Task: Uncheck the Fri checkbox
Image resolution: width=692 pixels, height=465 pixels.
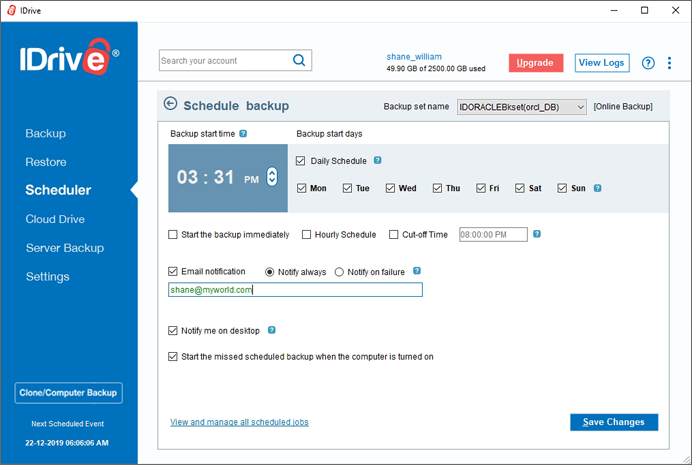Action: pyautogui.click(x=481, y=188)
